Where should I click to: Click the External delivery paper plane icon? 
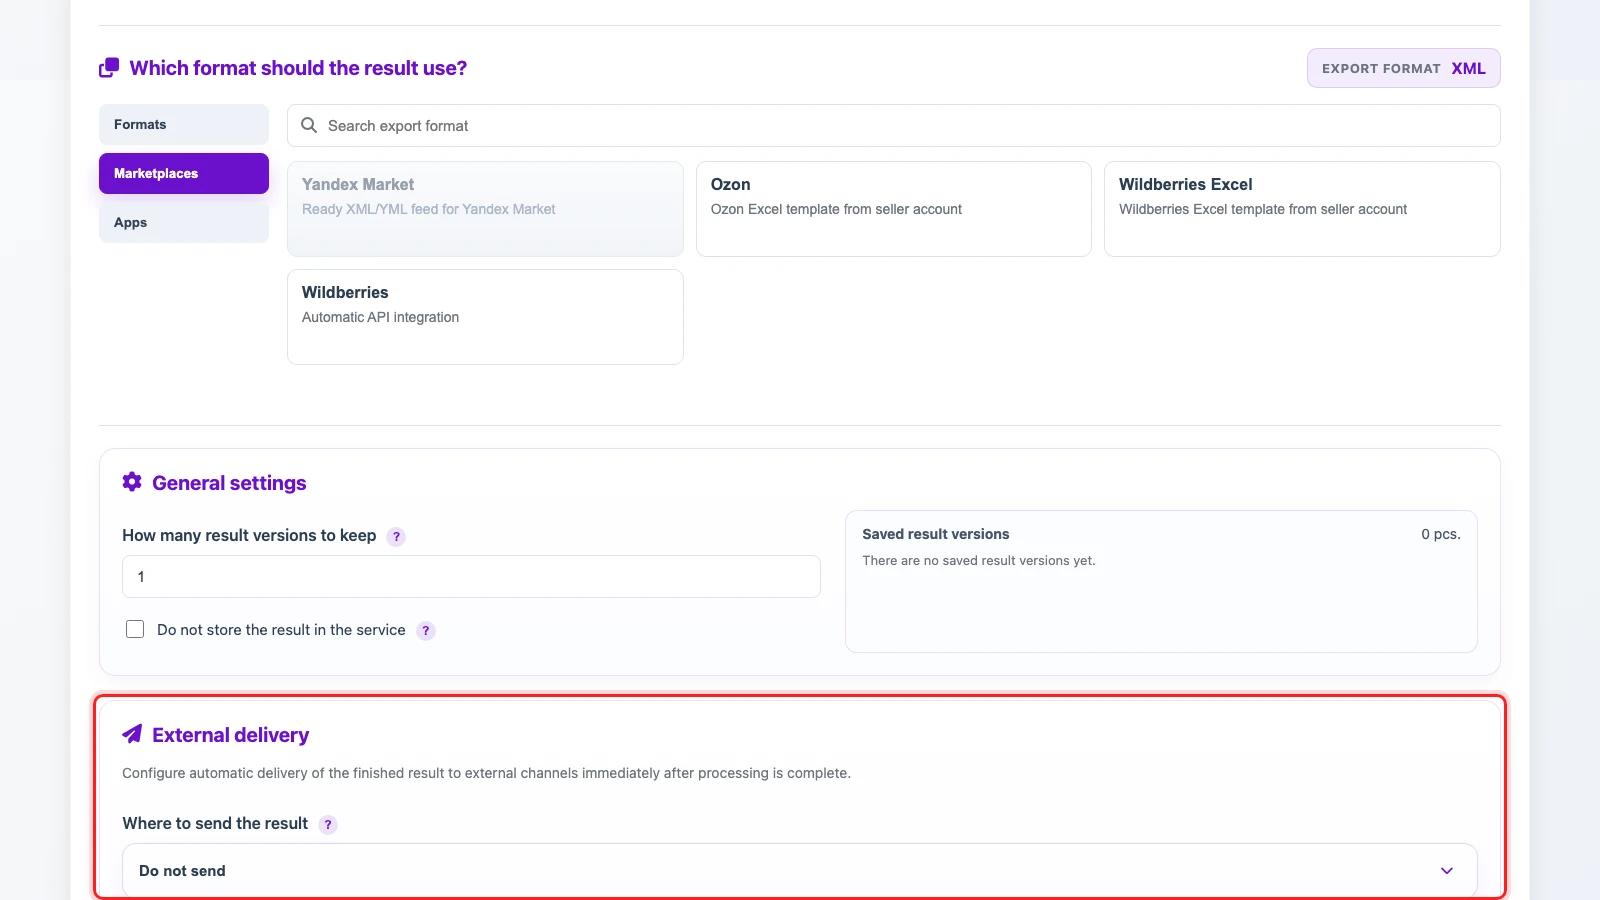[132, 734]
